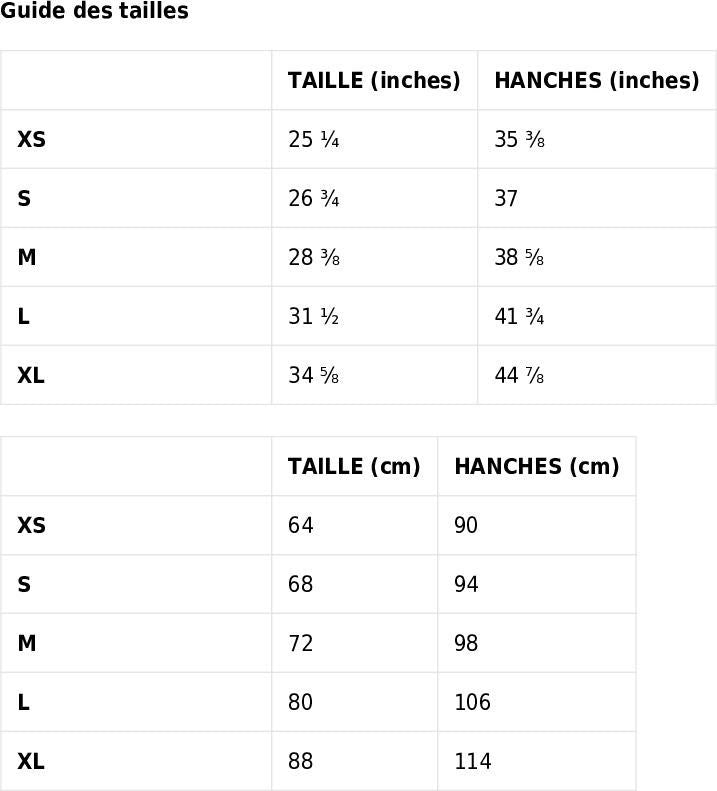The image size is (717, 791).
Task: Select the TAILLE (cm) column header
Action: pos(354,466)
